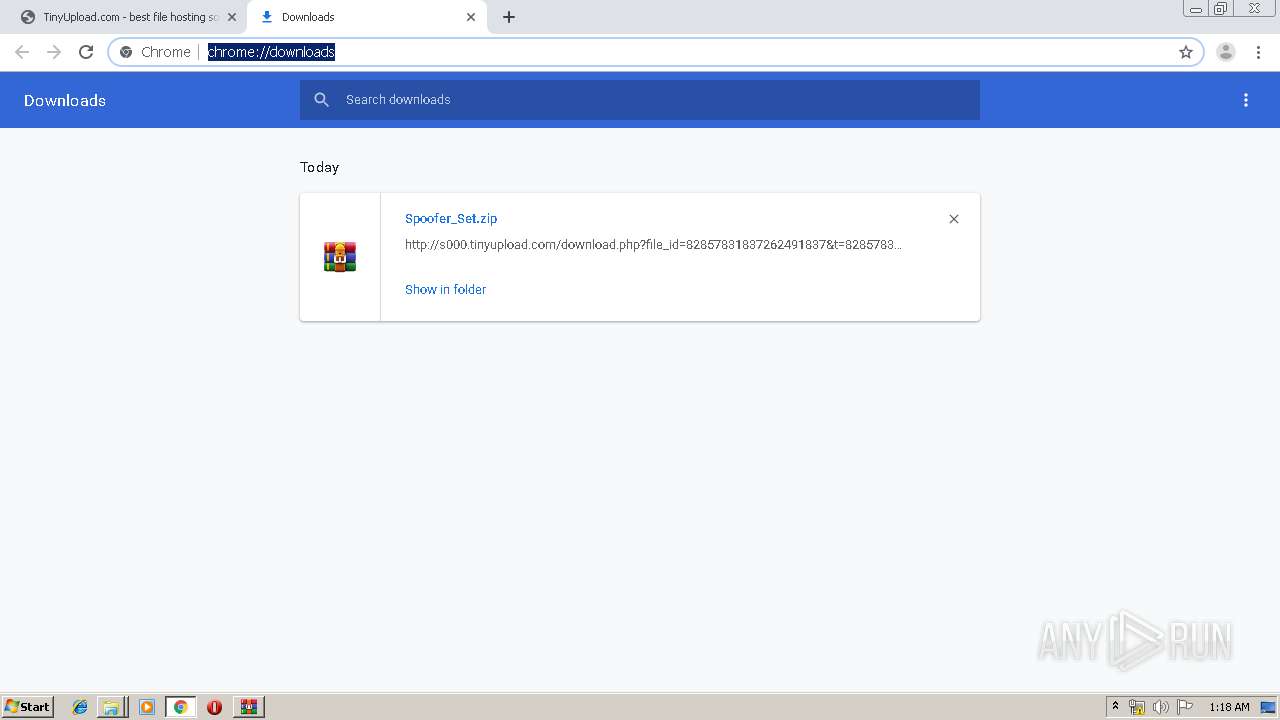
Task: Click the 1:18 AM clock
Action: pos(1229,707)
